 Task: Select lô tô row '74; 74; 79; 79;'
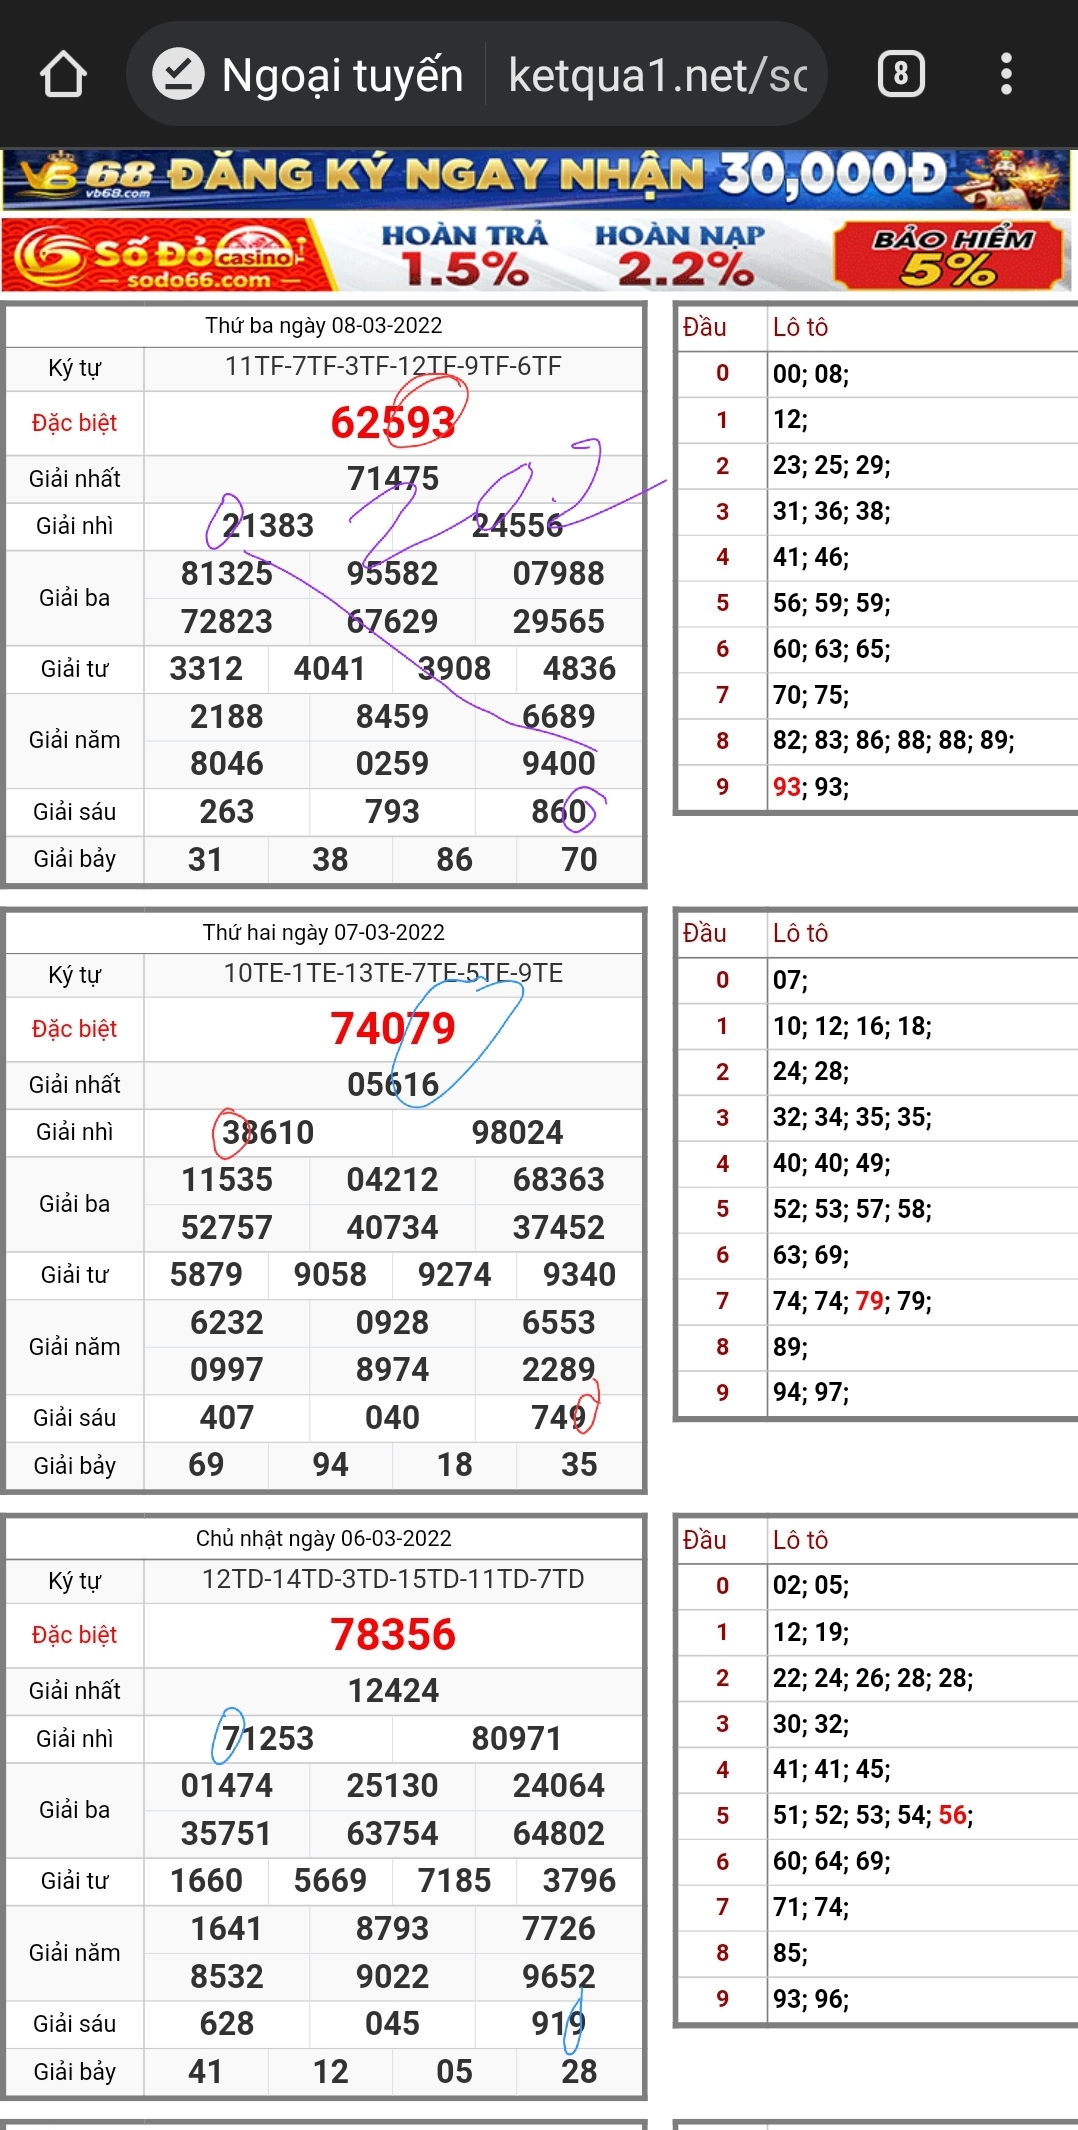click(x=852, y=1301)
